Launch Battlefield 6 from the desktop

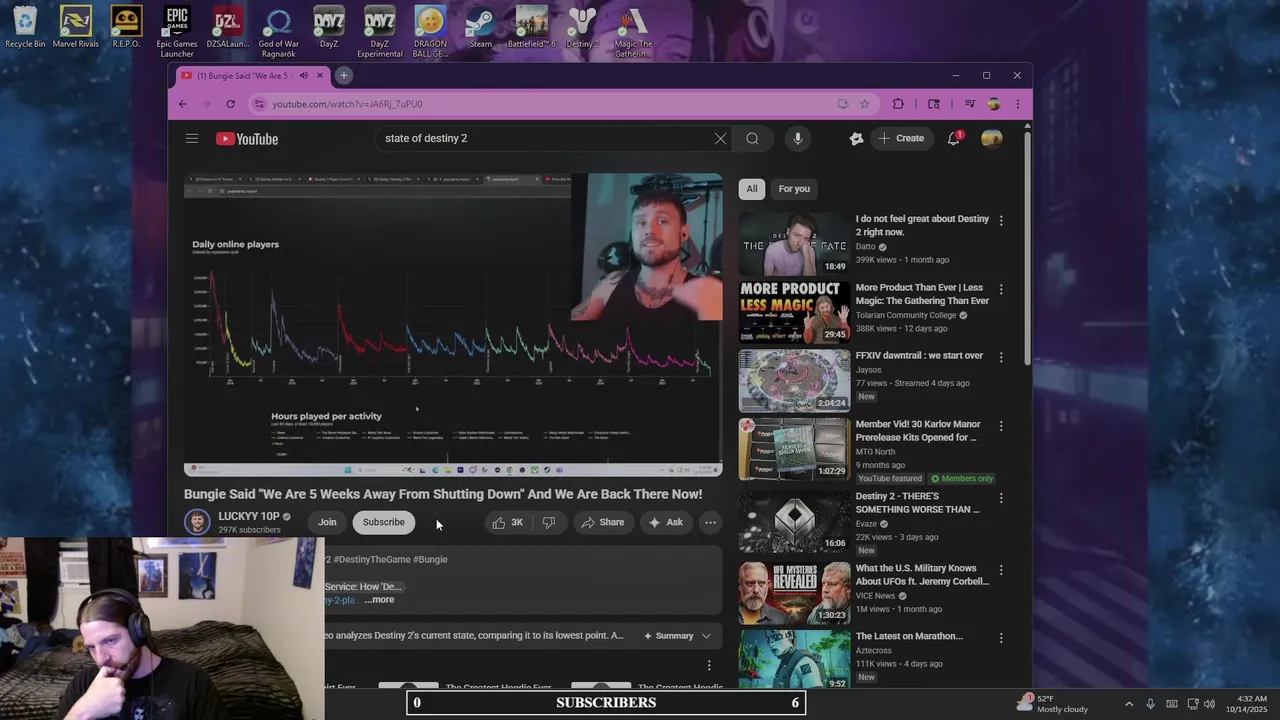532,27
